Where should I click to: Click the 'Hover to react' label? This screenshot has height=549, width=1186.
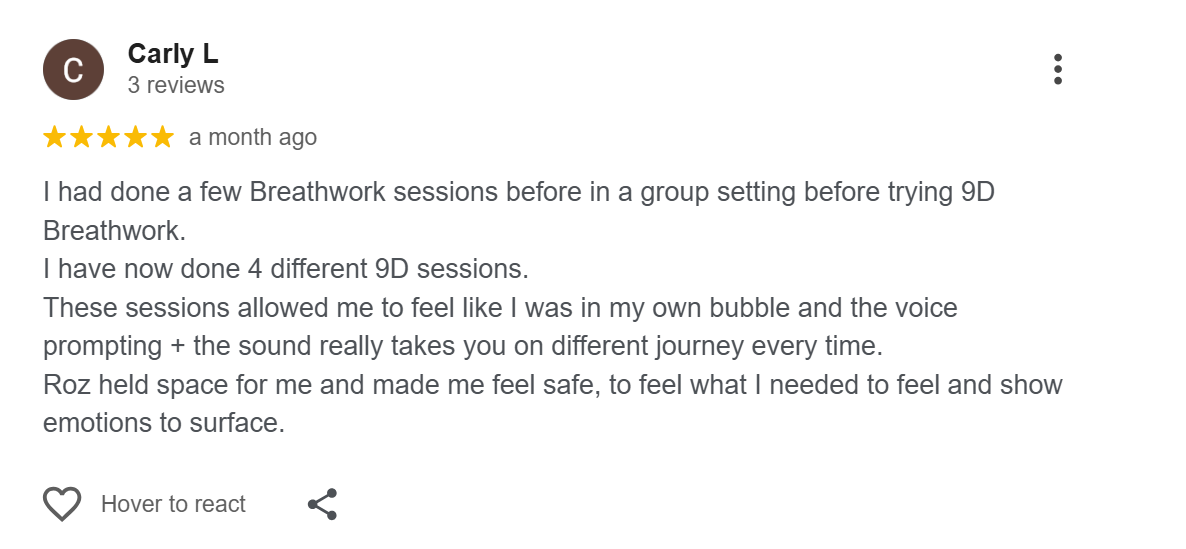coord(173,504)
